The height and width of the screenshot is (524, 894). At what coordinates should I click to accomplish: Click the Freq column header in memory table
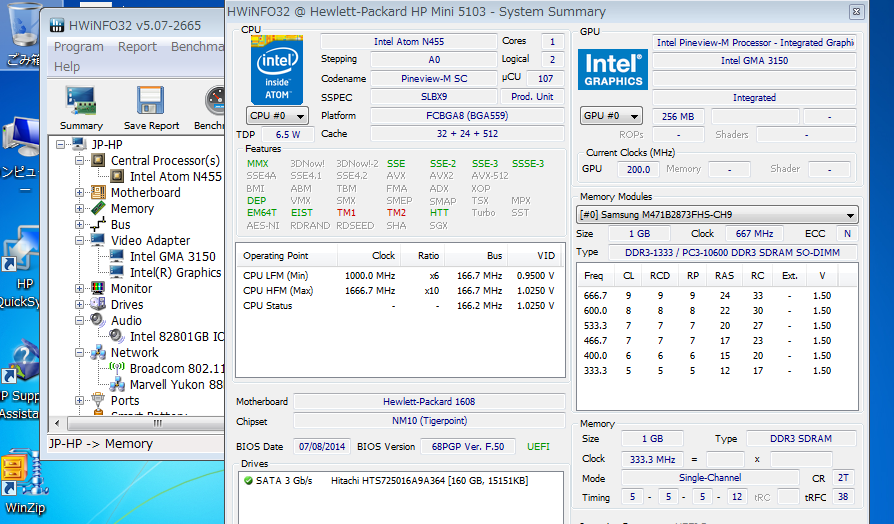click(x=596, y=275)
